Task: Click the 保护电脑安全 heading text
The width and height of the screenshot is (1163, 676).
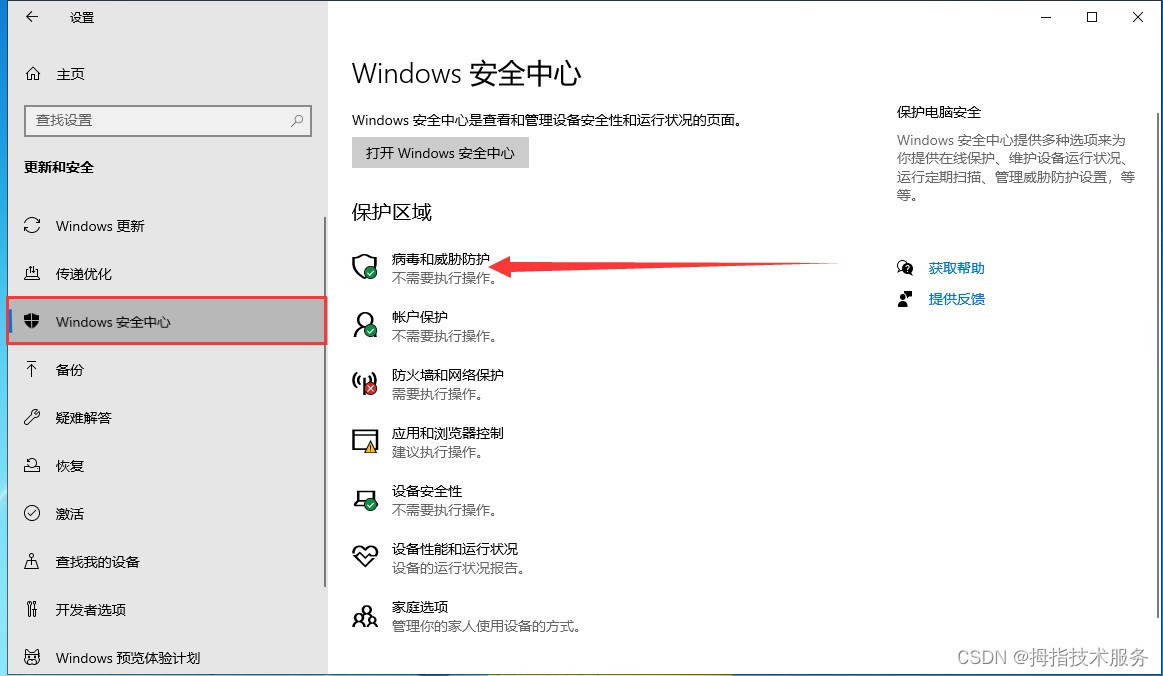Action: coord(938,112)
